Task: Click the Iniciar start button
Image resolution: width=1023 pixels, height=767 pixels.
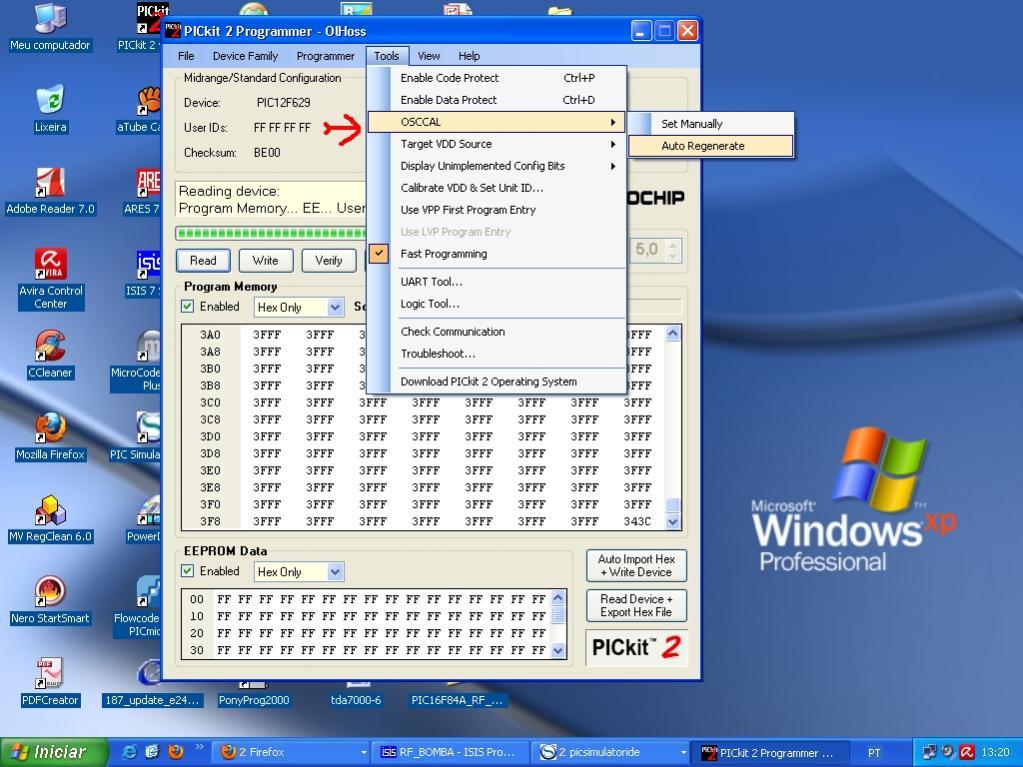Action: [53, 752]
